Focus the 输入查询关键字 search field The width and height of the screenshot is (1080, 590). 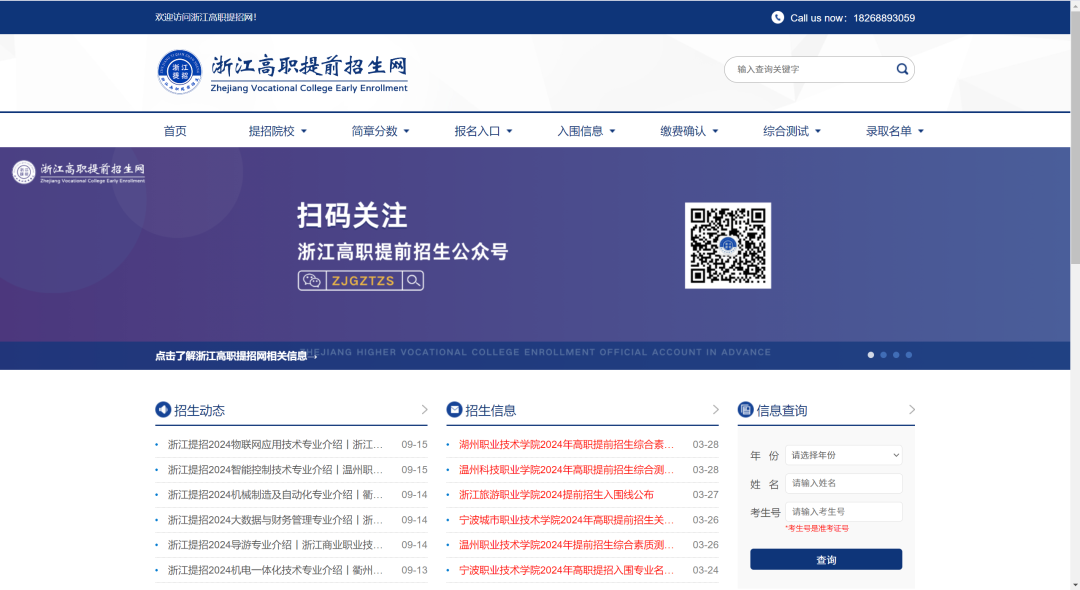pos(813,69)
